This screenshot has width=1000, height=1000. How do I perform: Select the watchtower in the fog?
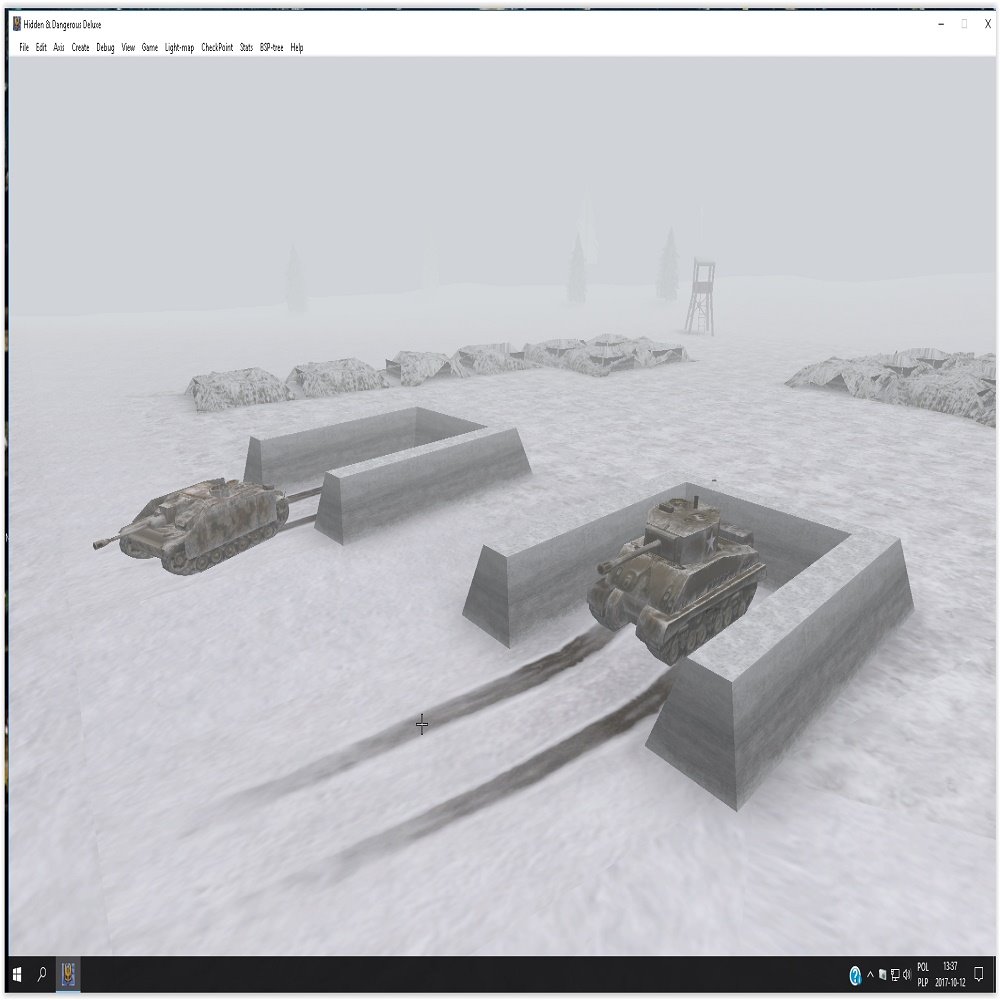pyautogui.click(x=700, y=297)
